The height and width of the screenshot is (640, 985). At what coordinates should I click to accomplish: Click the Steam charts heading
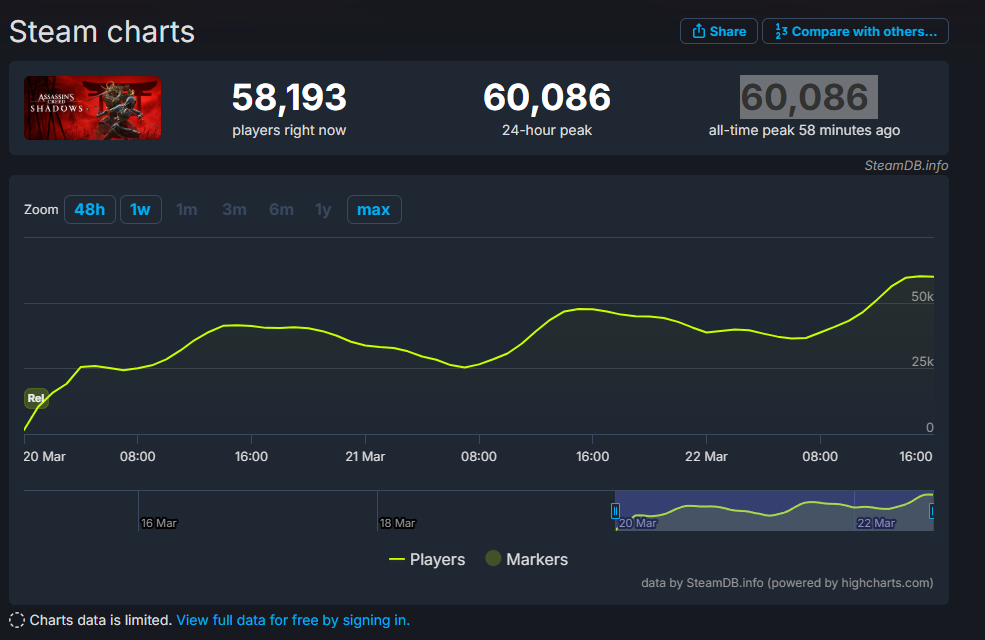(102, 31)
